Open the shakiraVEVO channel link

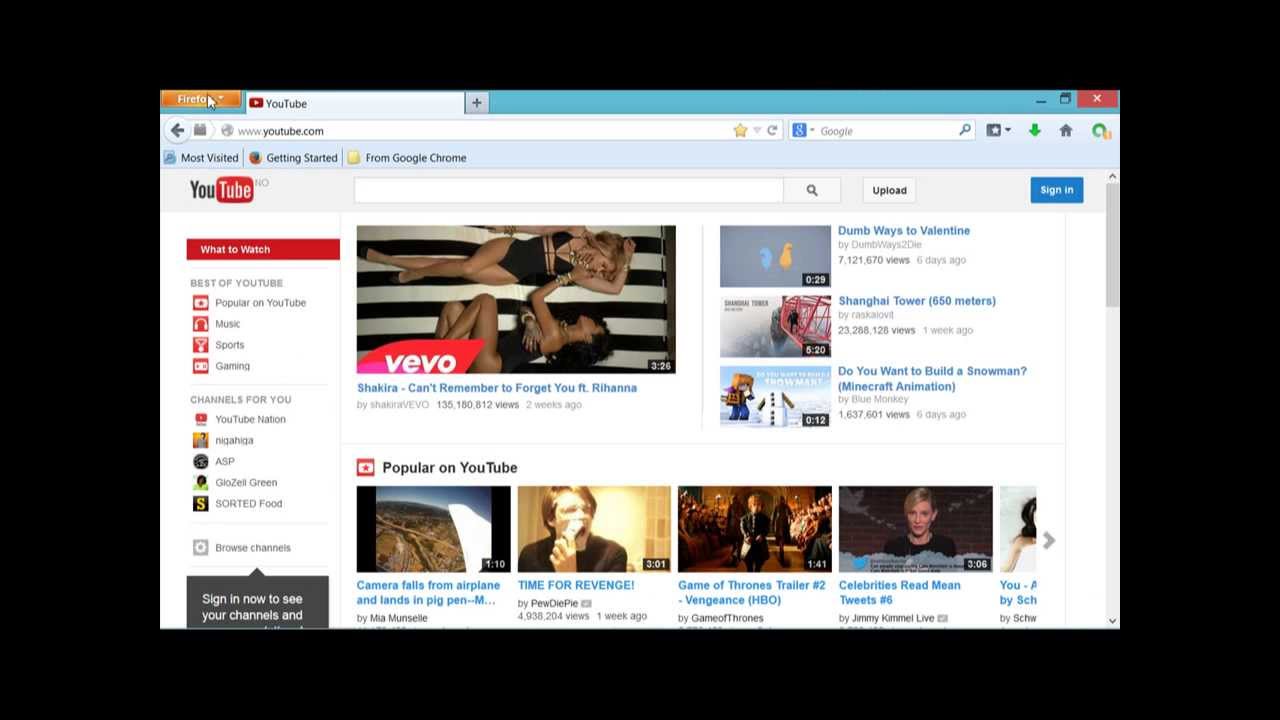click(x=399, y=405)
